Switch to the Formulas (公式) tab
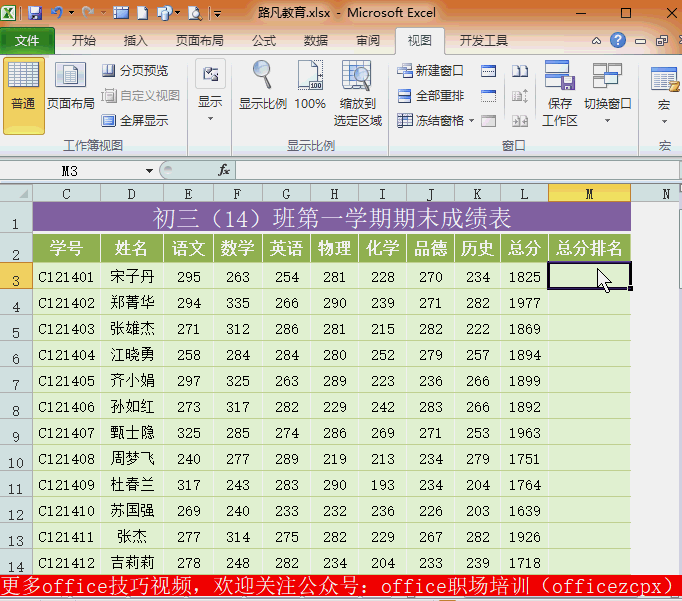 [x=264, y=41]
